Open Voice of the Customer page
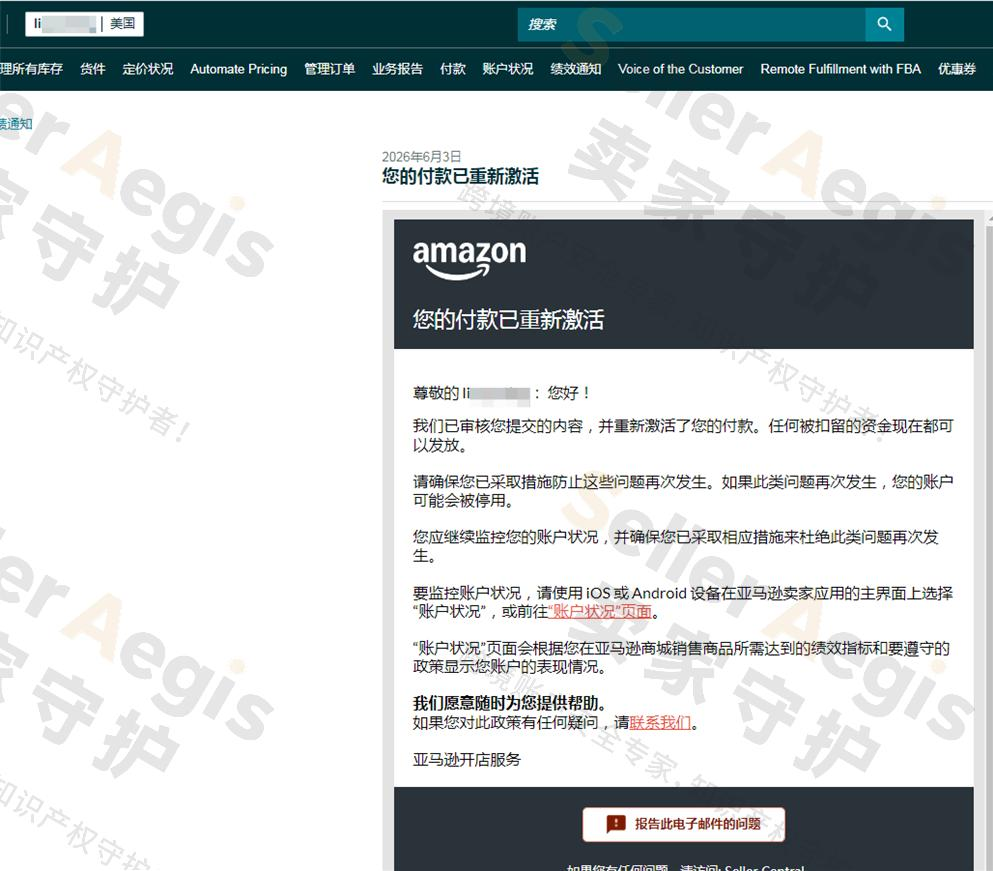 click(681, 68)
